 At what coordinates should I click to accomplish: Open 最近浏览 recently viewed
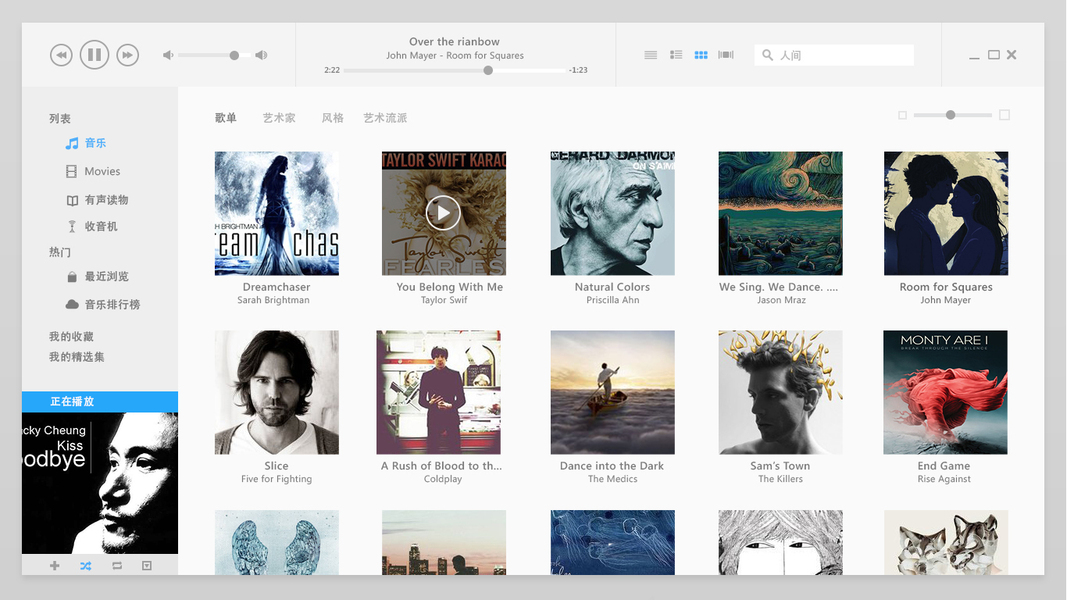(x=106, y=276)
